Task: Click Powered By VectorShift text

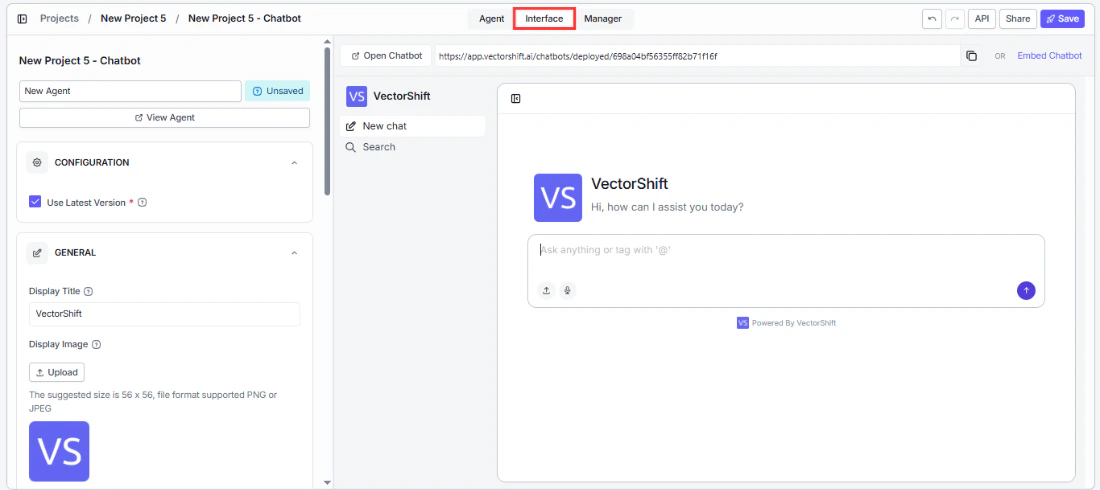Action: coord(793,323)
